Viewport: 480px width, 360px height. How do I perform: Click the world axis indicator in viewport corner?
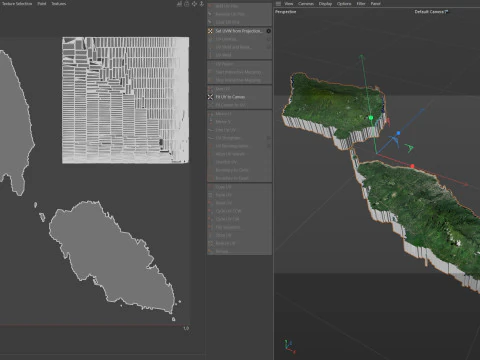pos(289,347)
